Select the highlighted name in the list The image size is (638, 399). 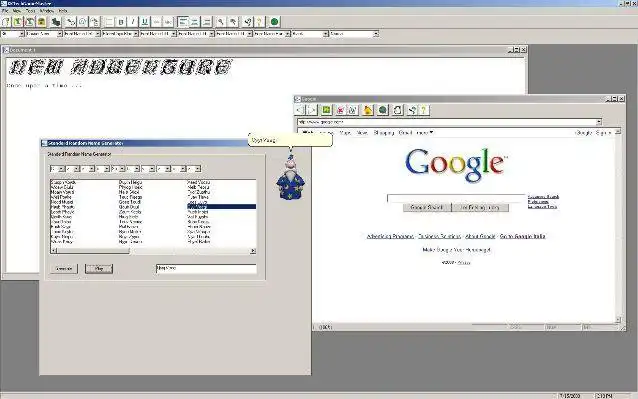[x=222, y=207]
